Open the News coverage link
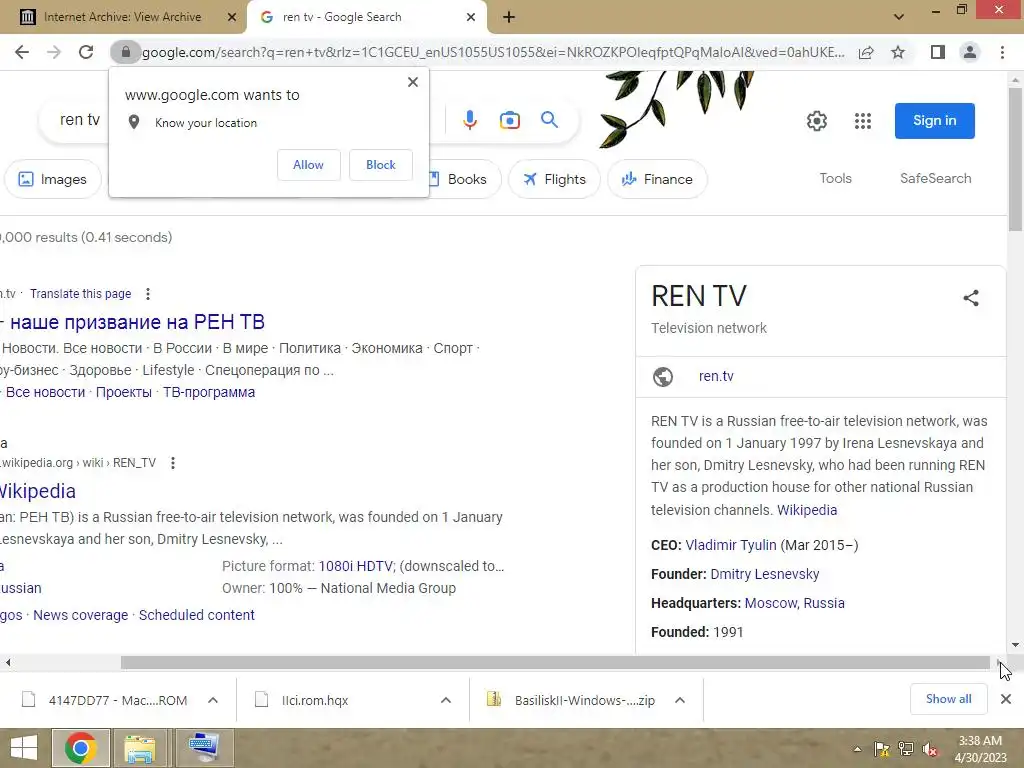 coord(80,615)
